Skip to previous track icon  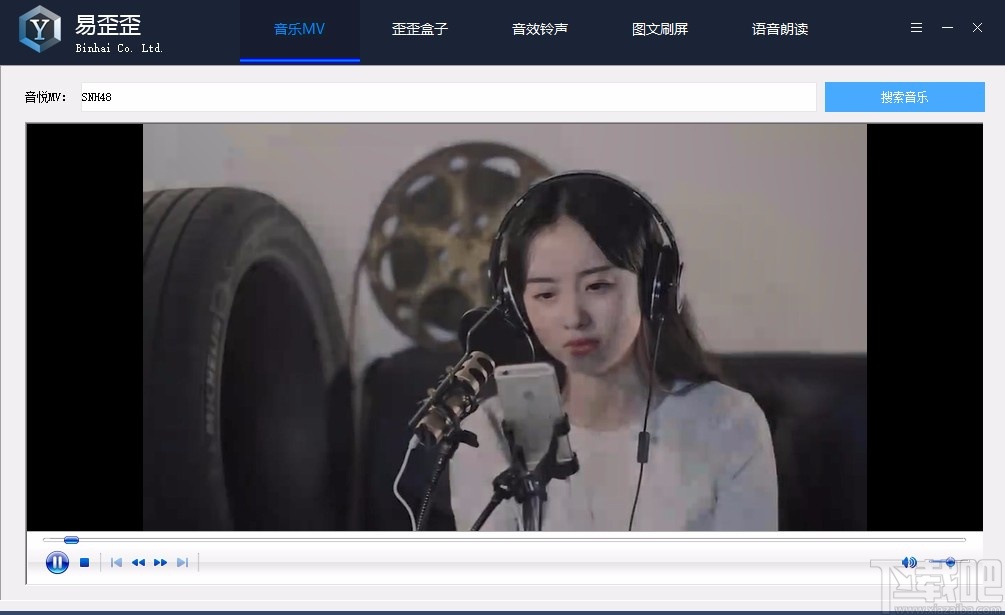[116, 562]
